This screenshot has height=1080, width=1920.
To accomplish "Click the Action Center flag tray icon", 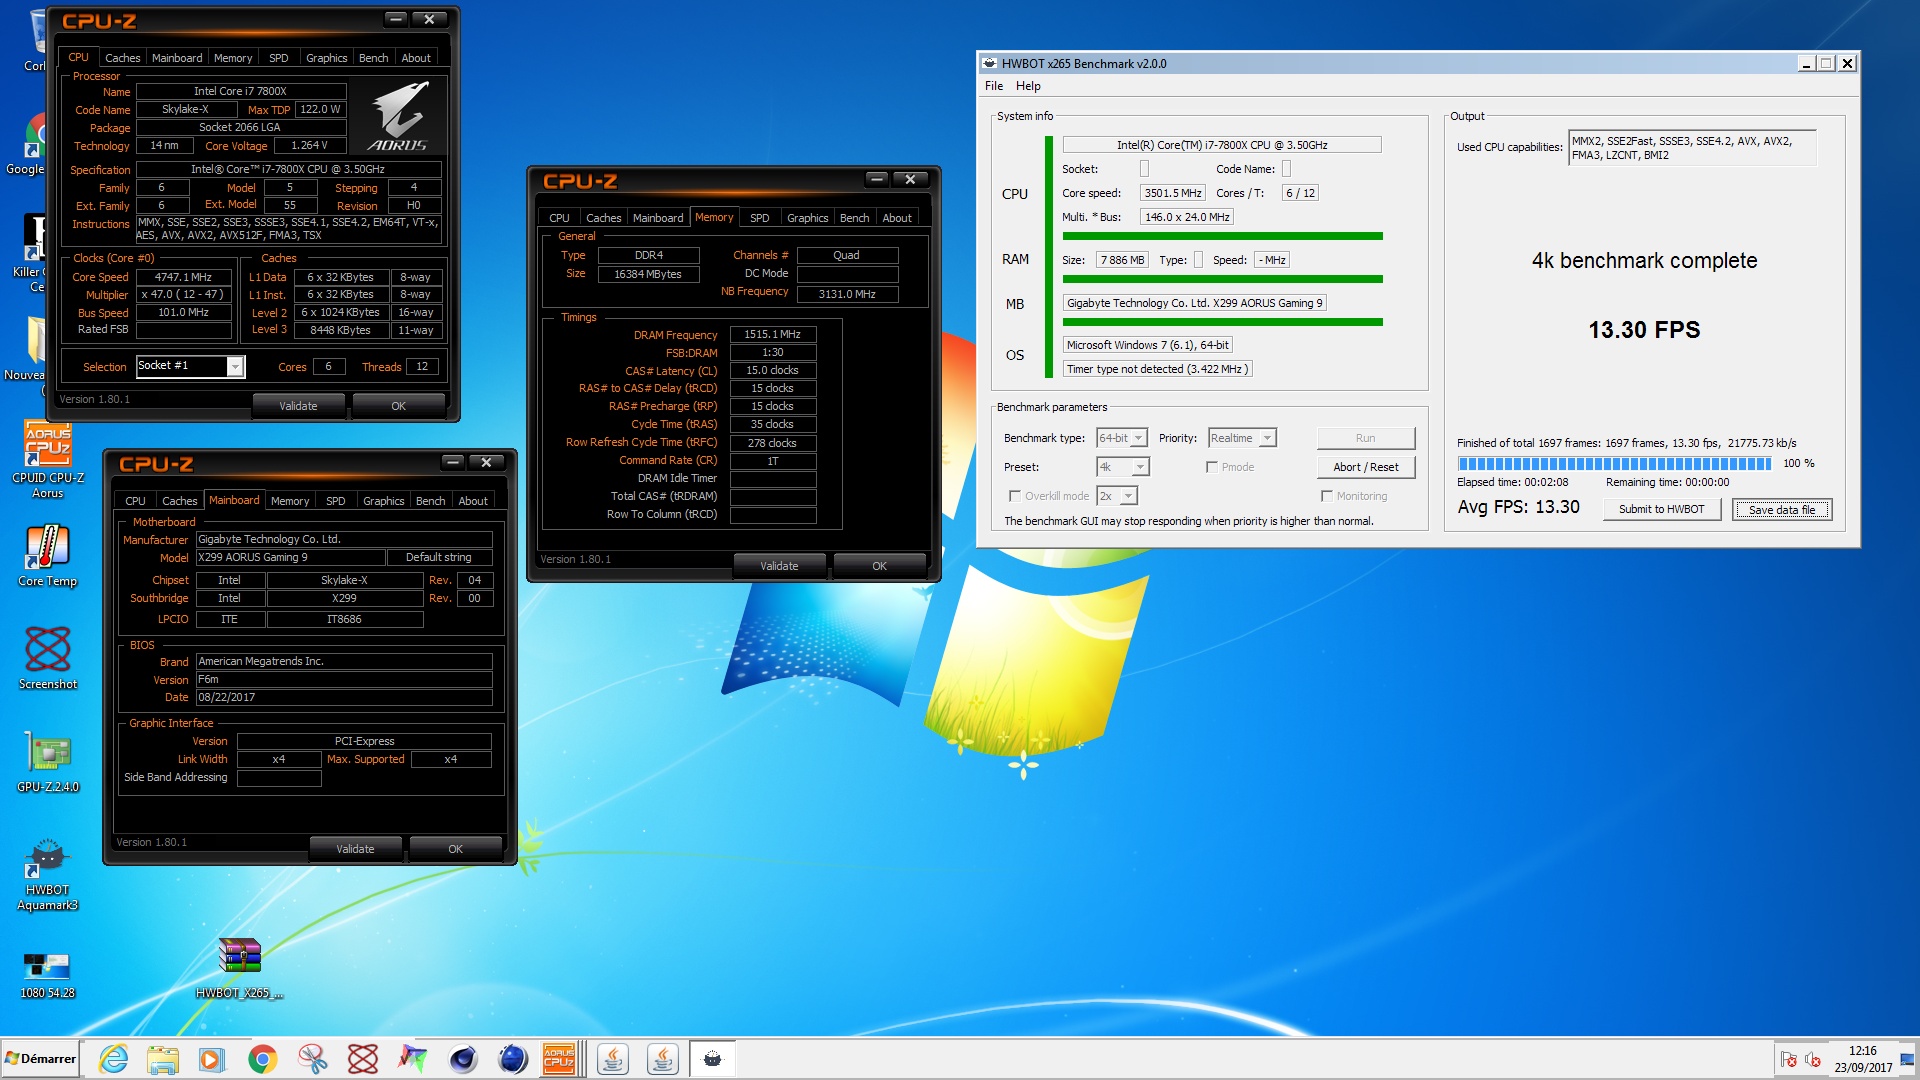I will click(1789, 1060).
